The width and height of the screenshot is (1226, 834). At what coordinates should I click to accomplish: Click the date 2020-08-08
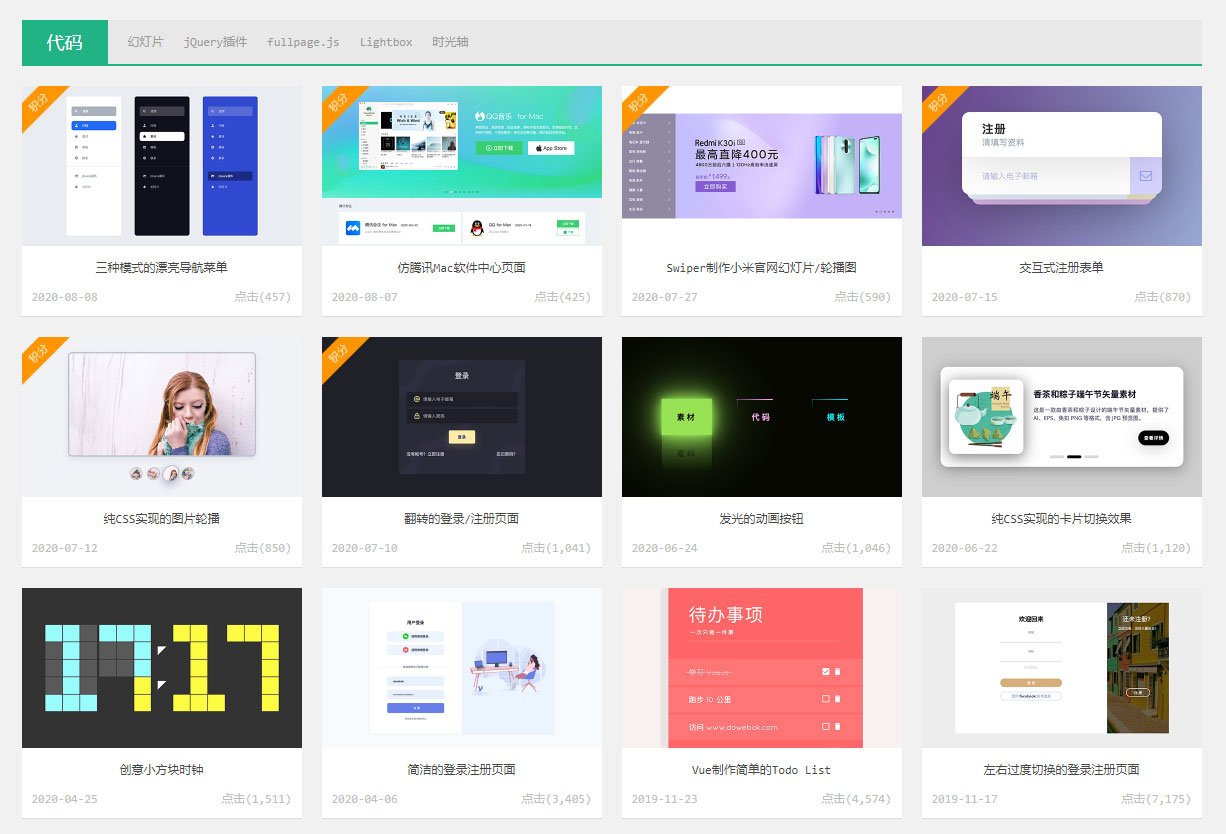pyautogui.click(x=65, y=297)
